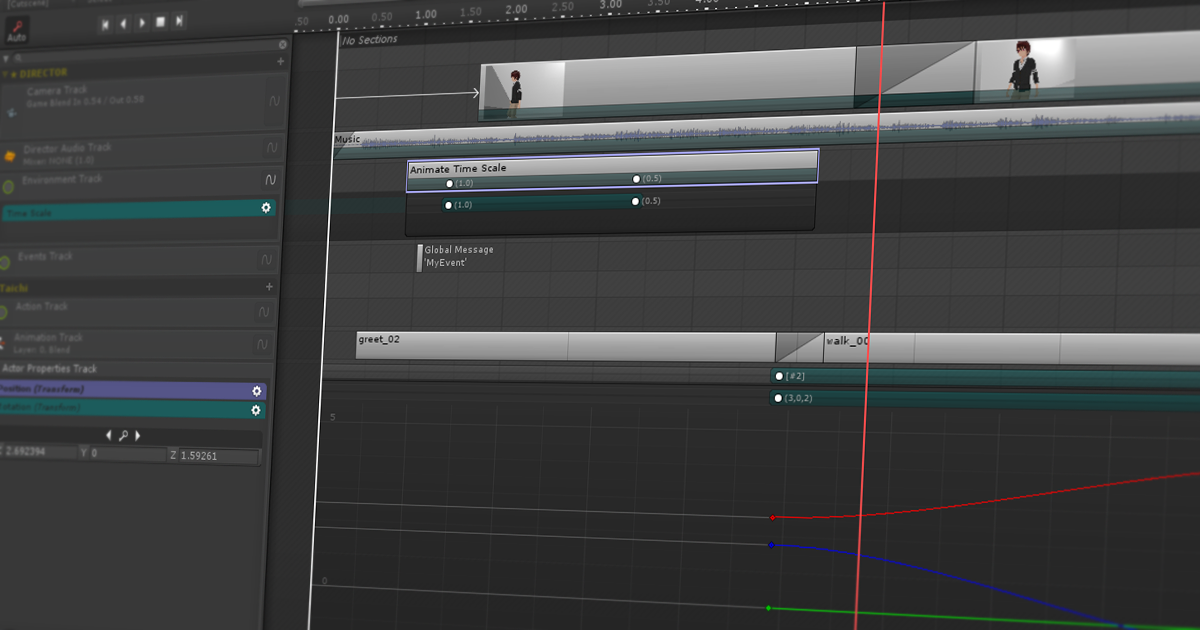Toggle the Events Track active circle
Image resolution: width=1200 pixels, height=630 pixels.
click(6, 263)
